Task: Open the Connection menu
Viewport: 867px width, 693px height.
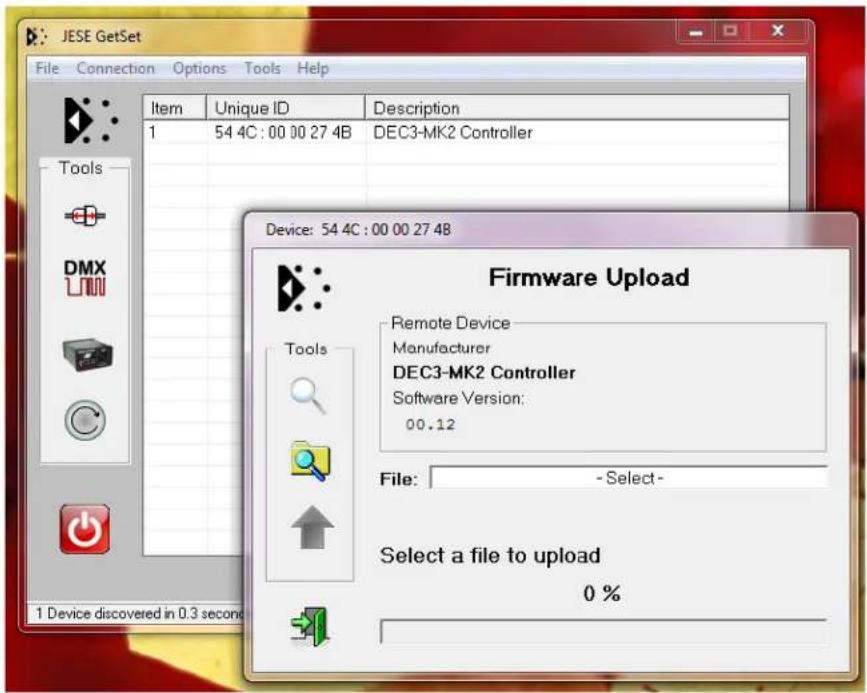Action: coord(116,69)
